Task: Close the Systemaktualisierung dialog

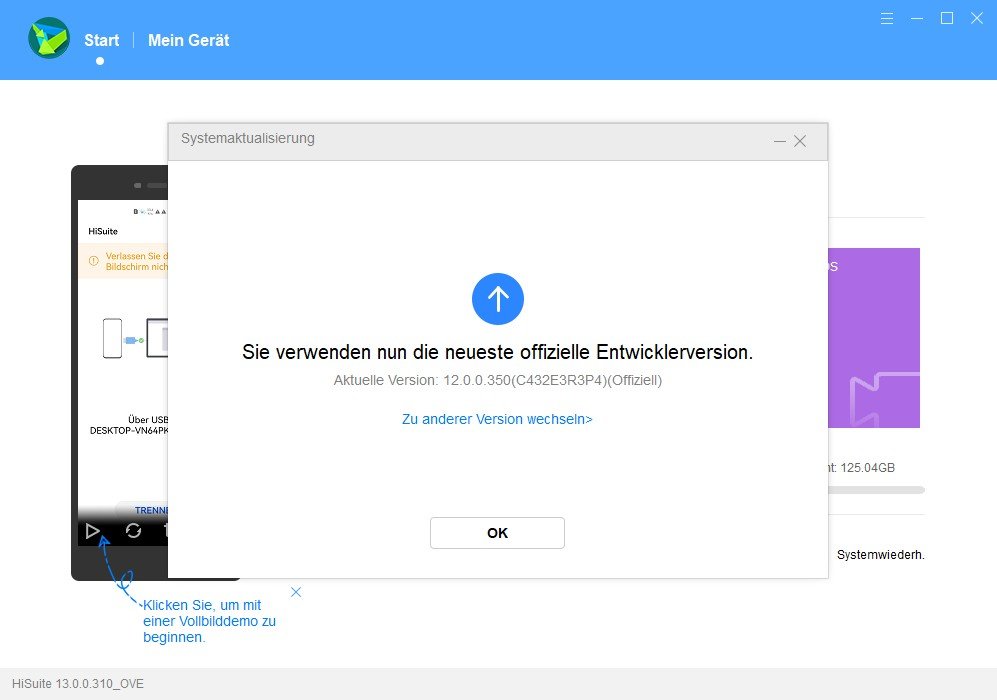Action: [x=800, y=141]
